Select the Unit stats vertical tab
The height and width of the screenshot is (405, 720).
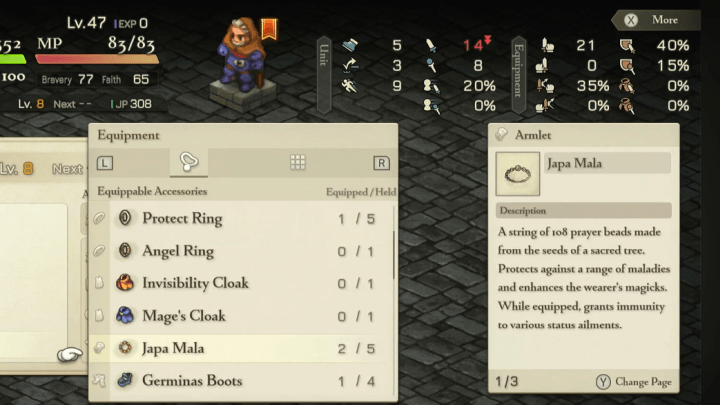pyautogui.click(x=324, y=75)
